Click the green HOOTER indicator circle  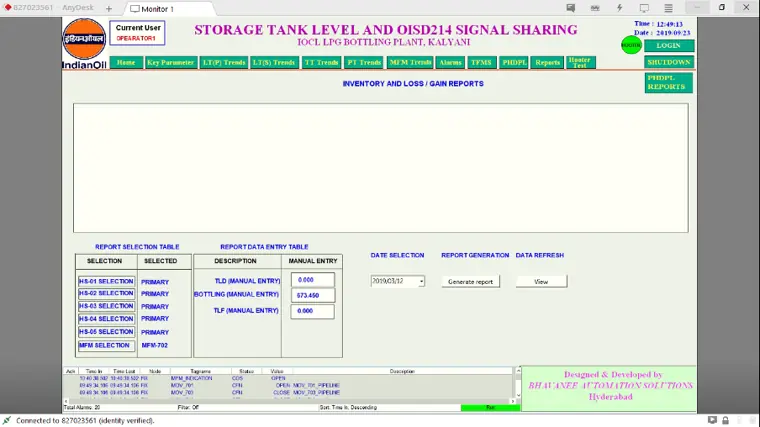coord(631,45)
